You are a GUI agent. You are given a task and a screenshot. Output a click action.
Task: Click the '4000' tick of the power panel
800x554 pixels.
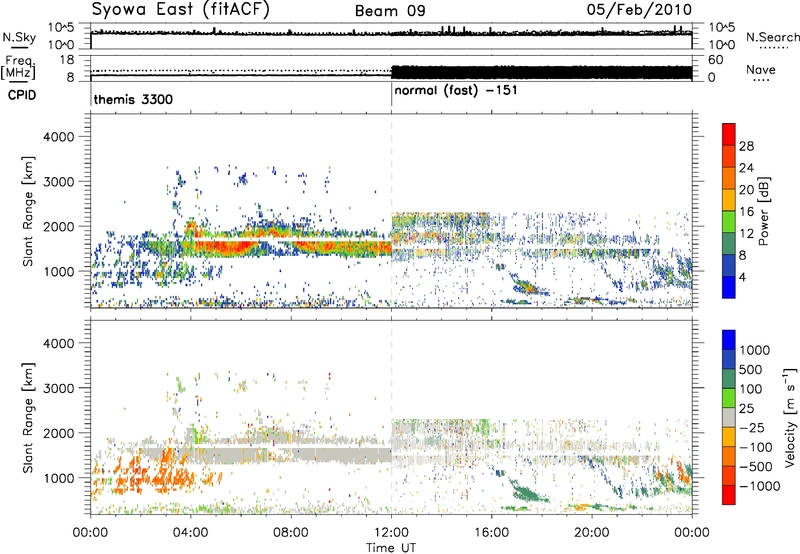pyautogui.click(x=58, y=137)
